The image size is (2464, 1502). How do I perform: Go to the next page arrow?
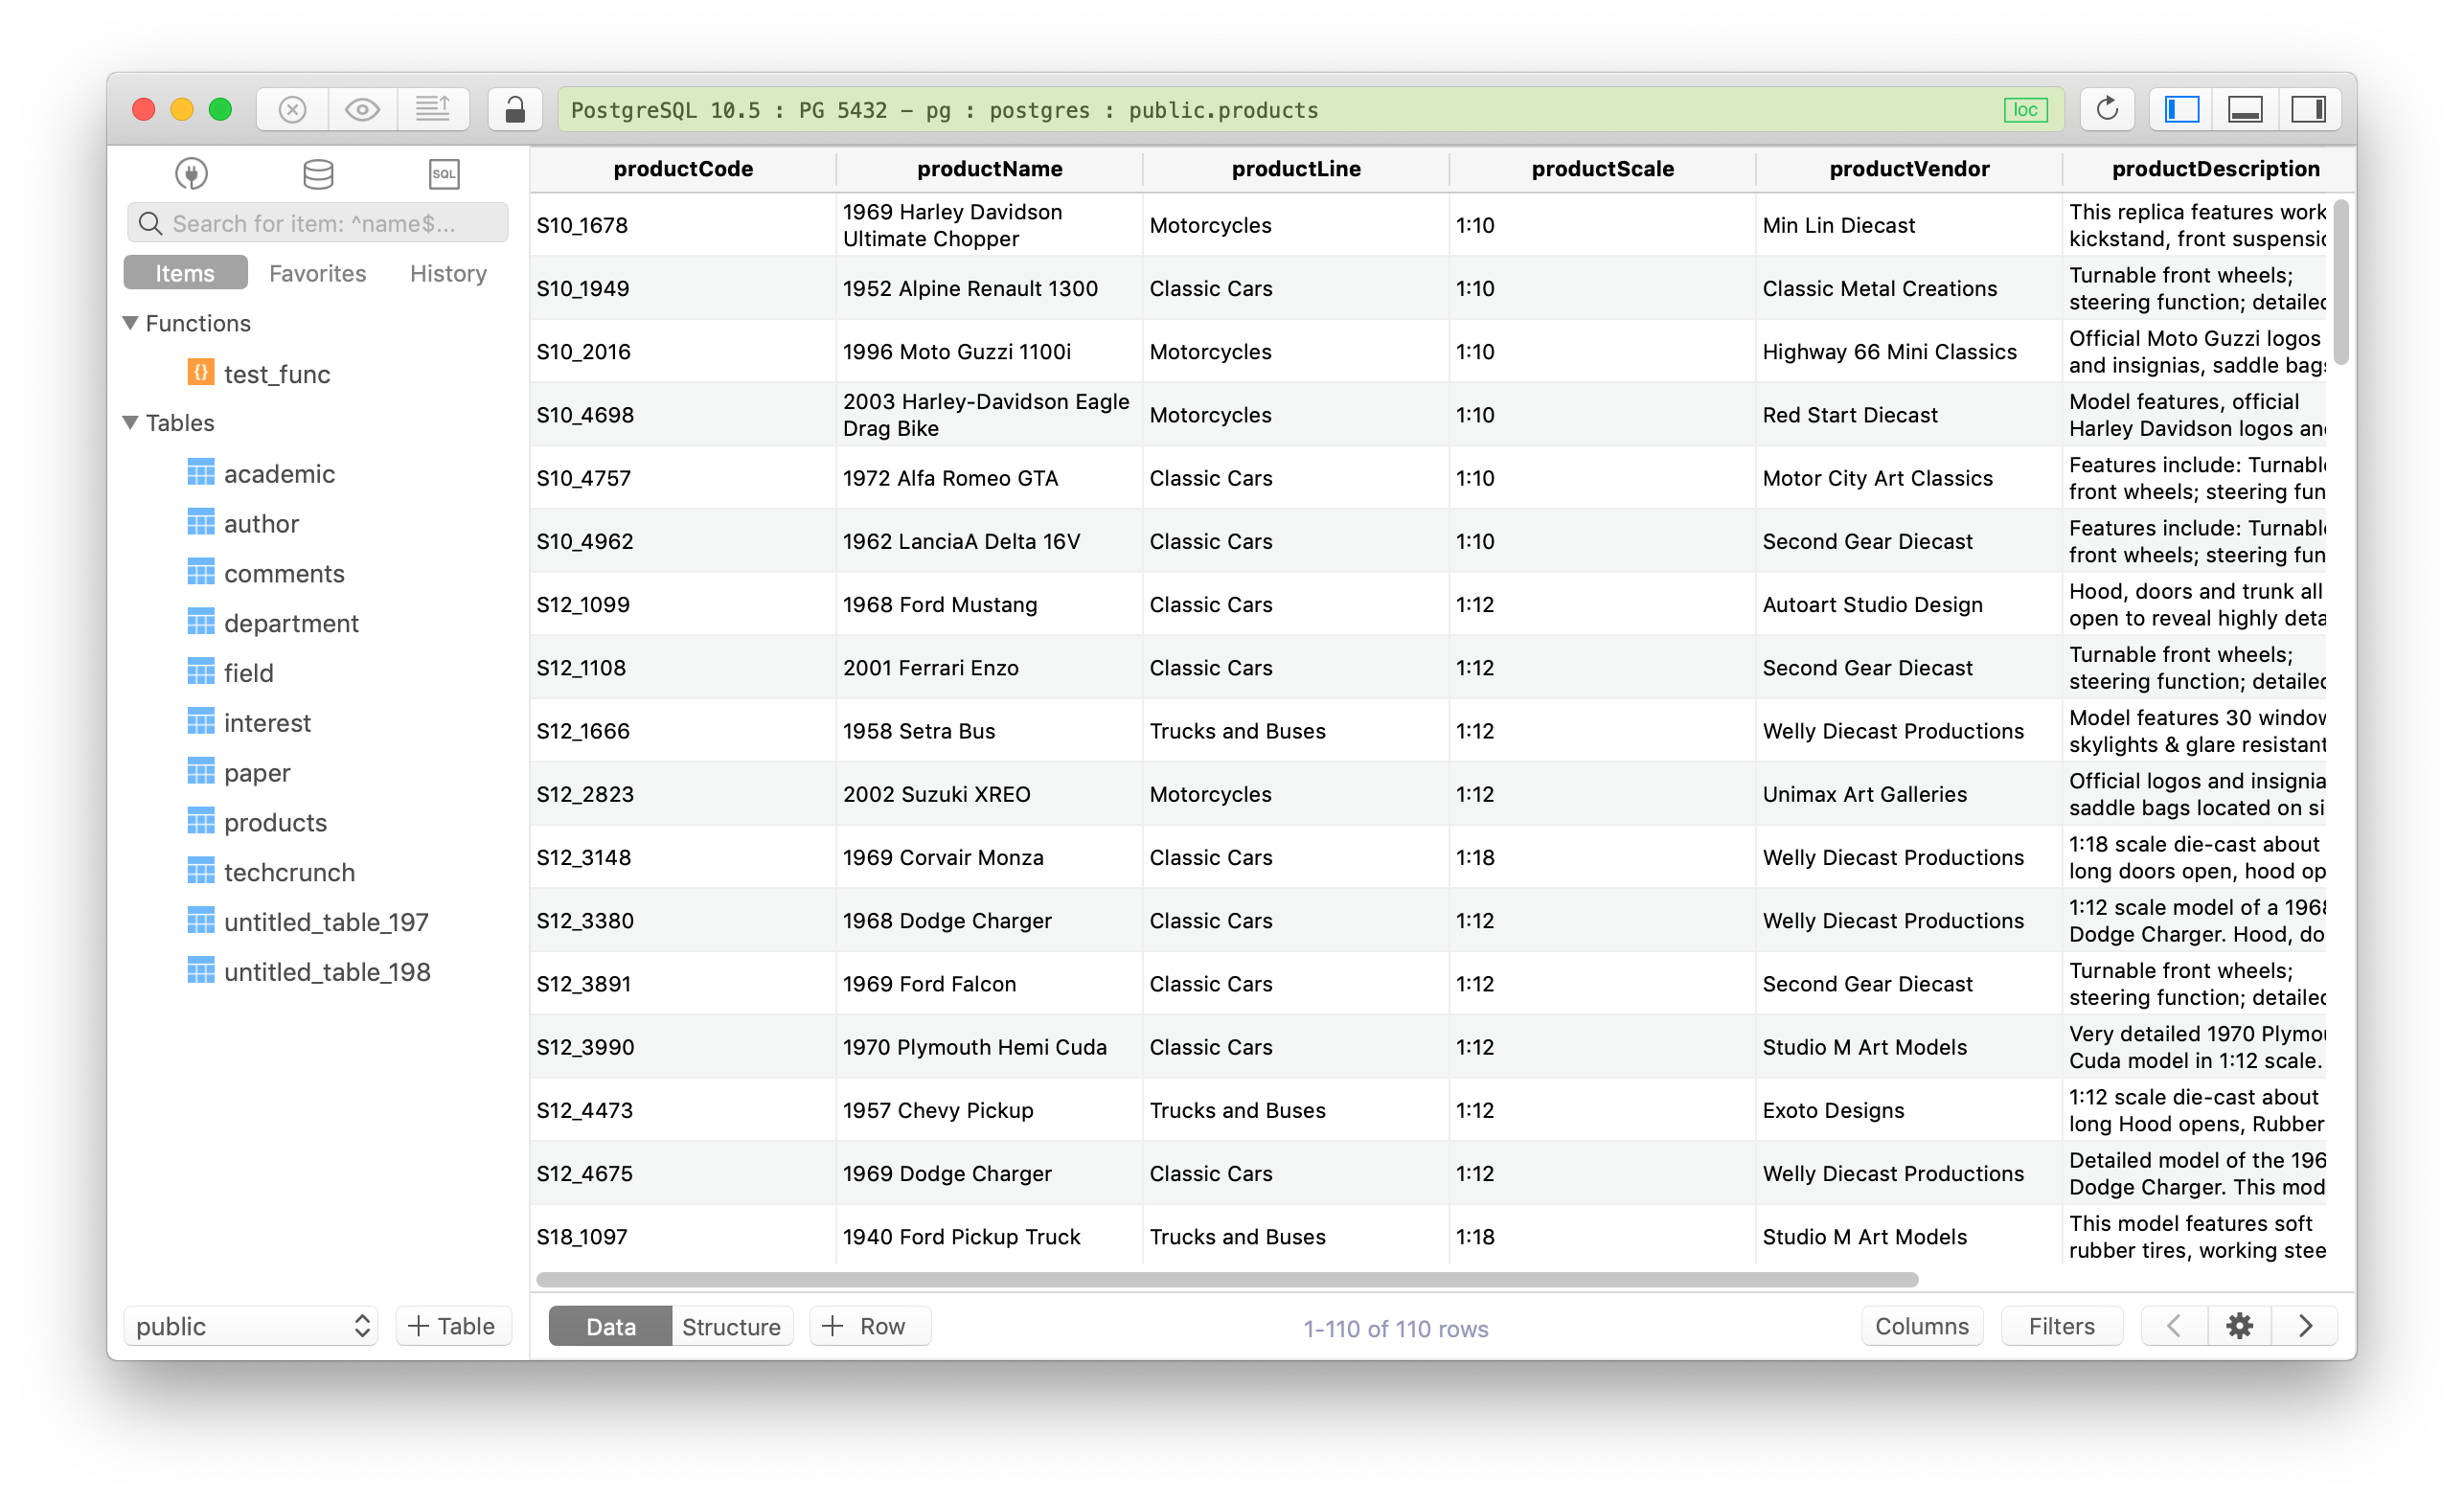click(2305, 1326)
